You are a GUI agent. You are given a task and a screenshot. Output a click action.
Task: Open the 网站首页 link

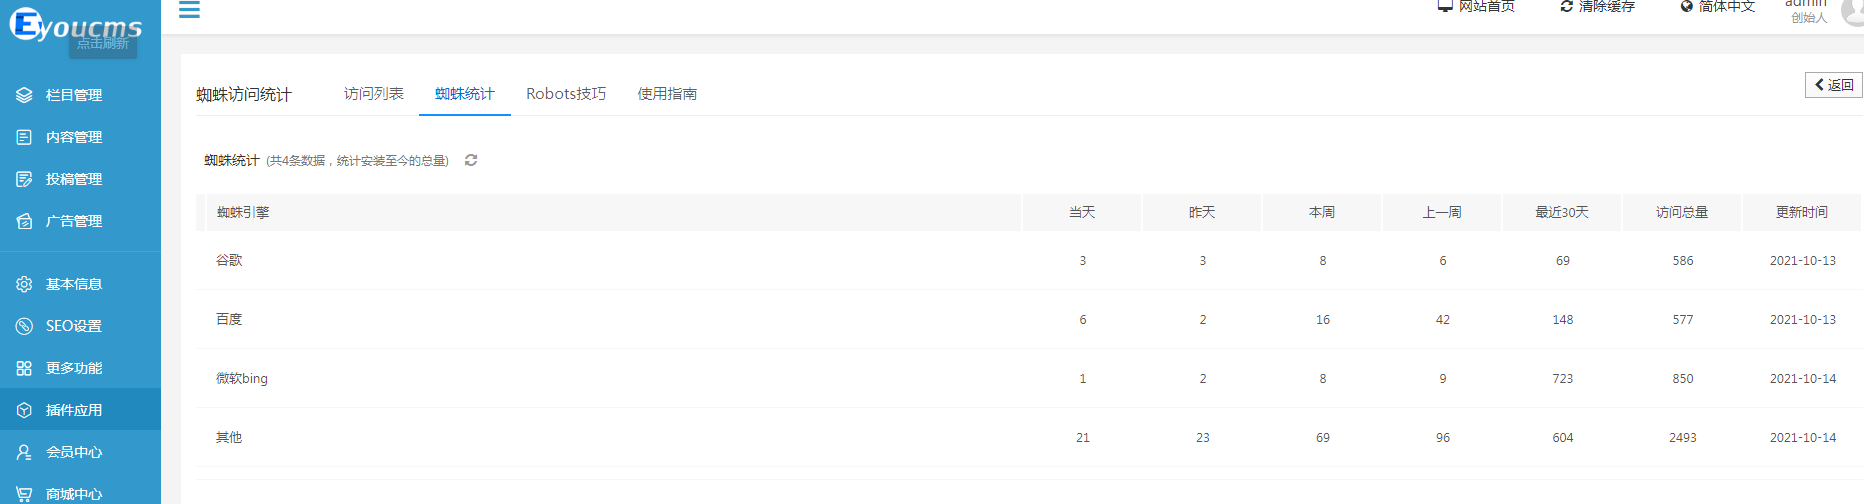(x=1476, y=6)
